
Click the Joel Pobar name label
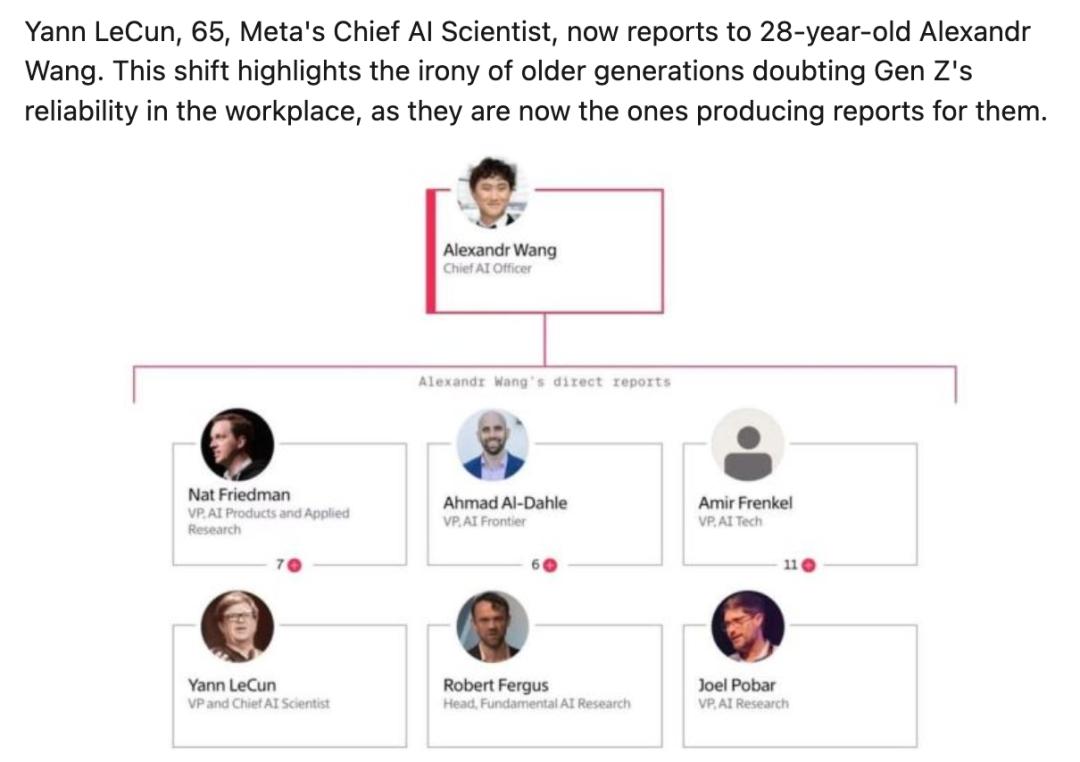pyautogui.click(x=736, y=685)
